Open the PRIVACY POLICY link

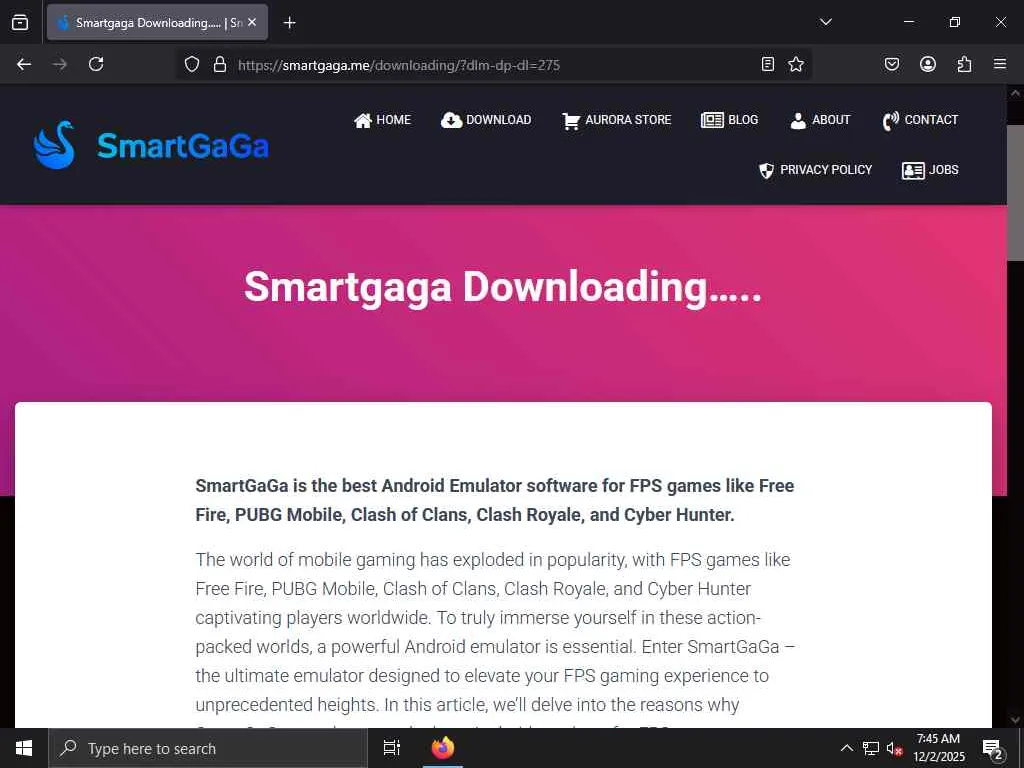pos(815,170)
